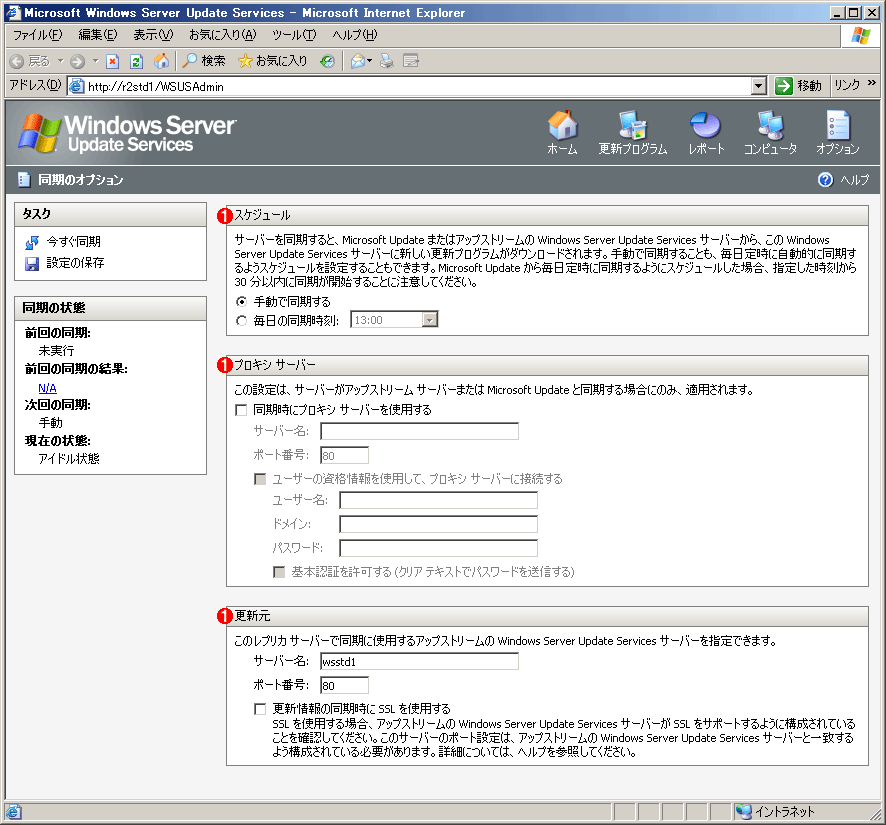
Task: Click 今すぐ同期 sync now icon
Action: (x=32, y=242)
